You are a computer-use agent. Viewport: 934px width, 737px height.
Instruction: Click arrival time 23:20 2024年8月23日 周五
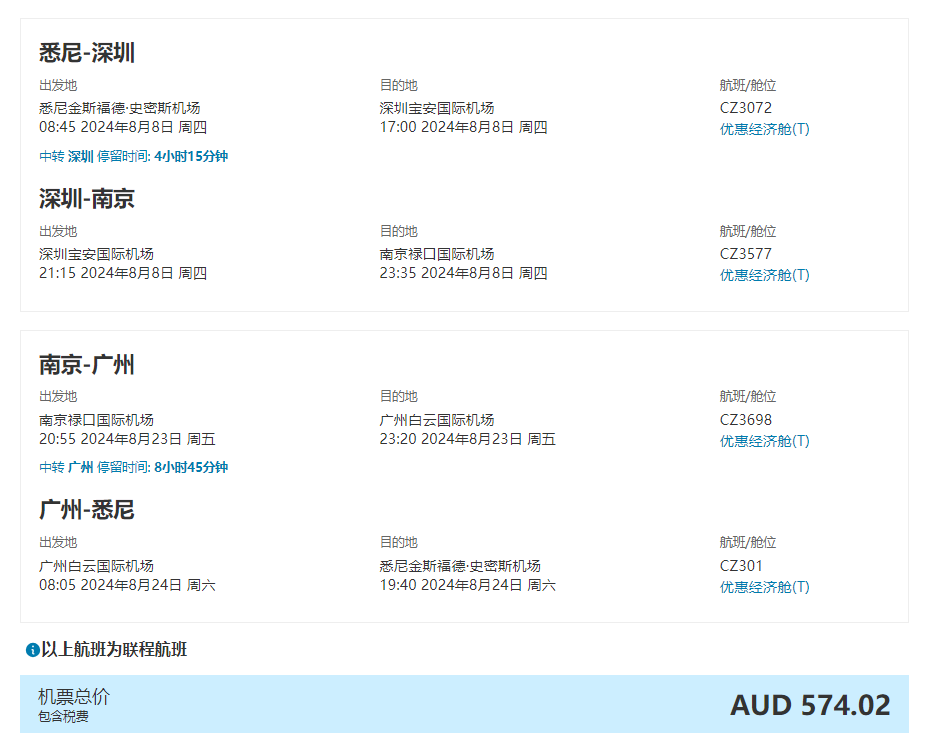click(468, 440)
